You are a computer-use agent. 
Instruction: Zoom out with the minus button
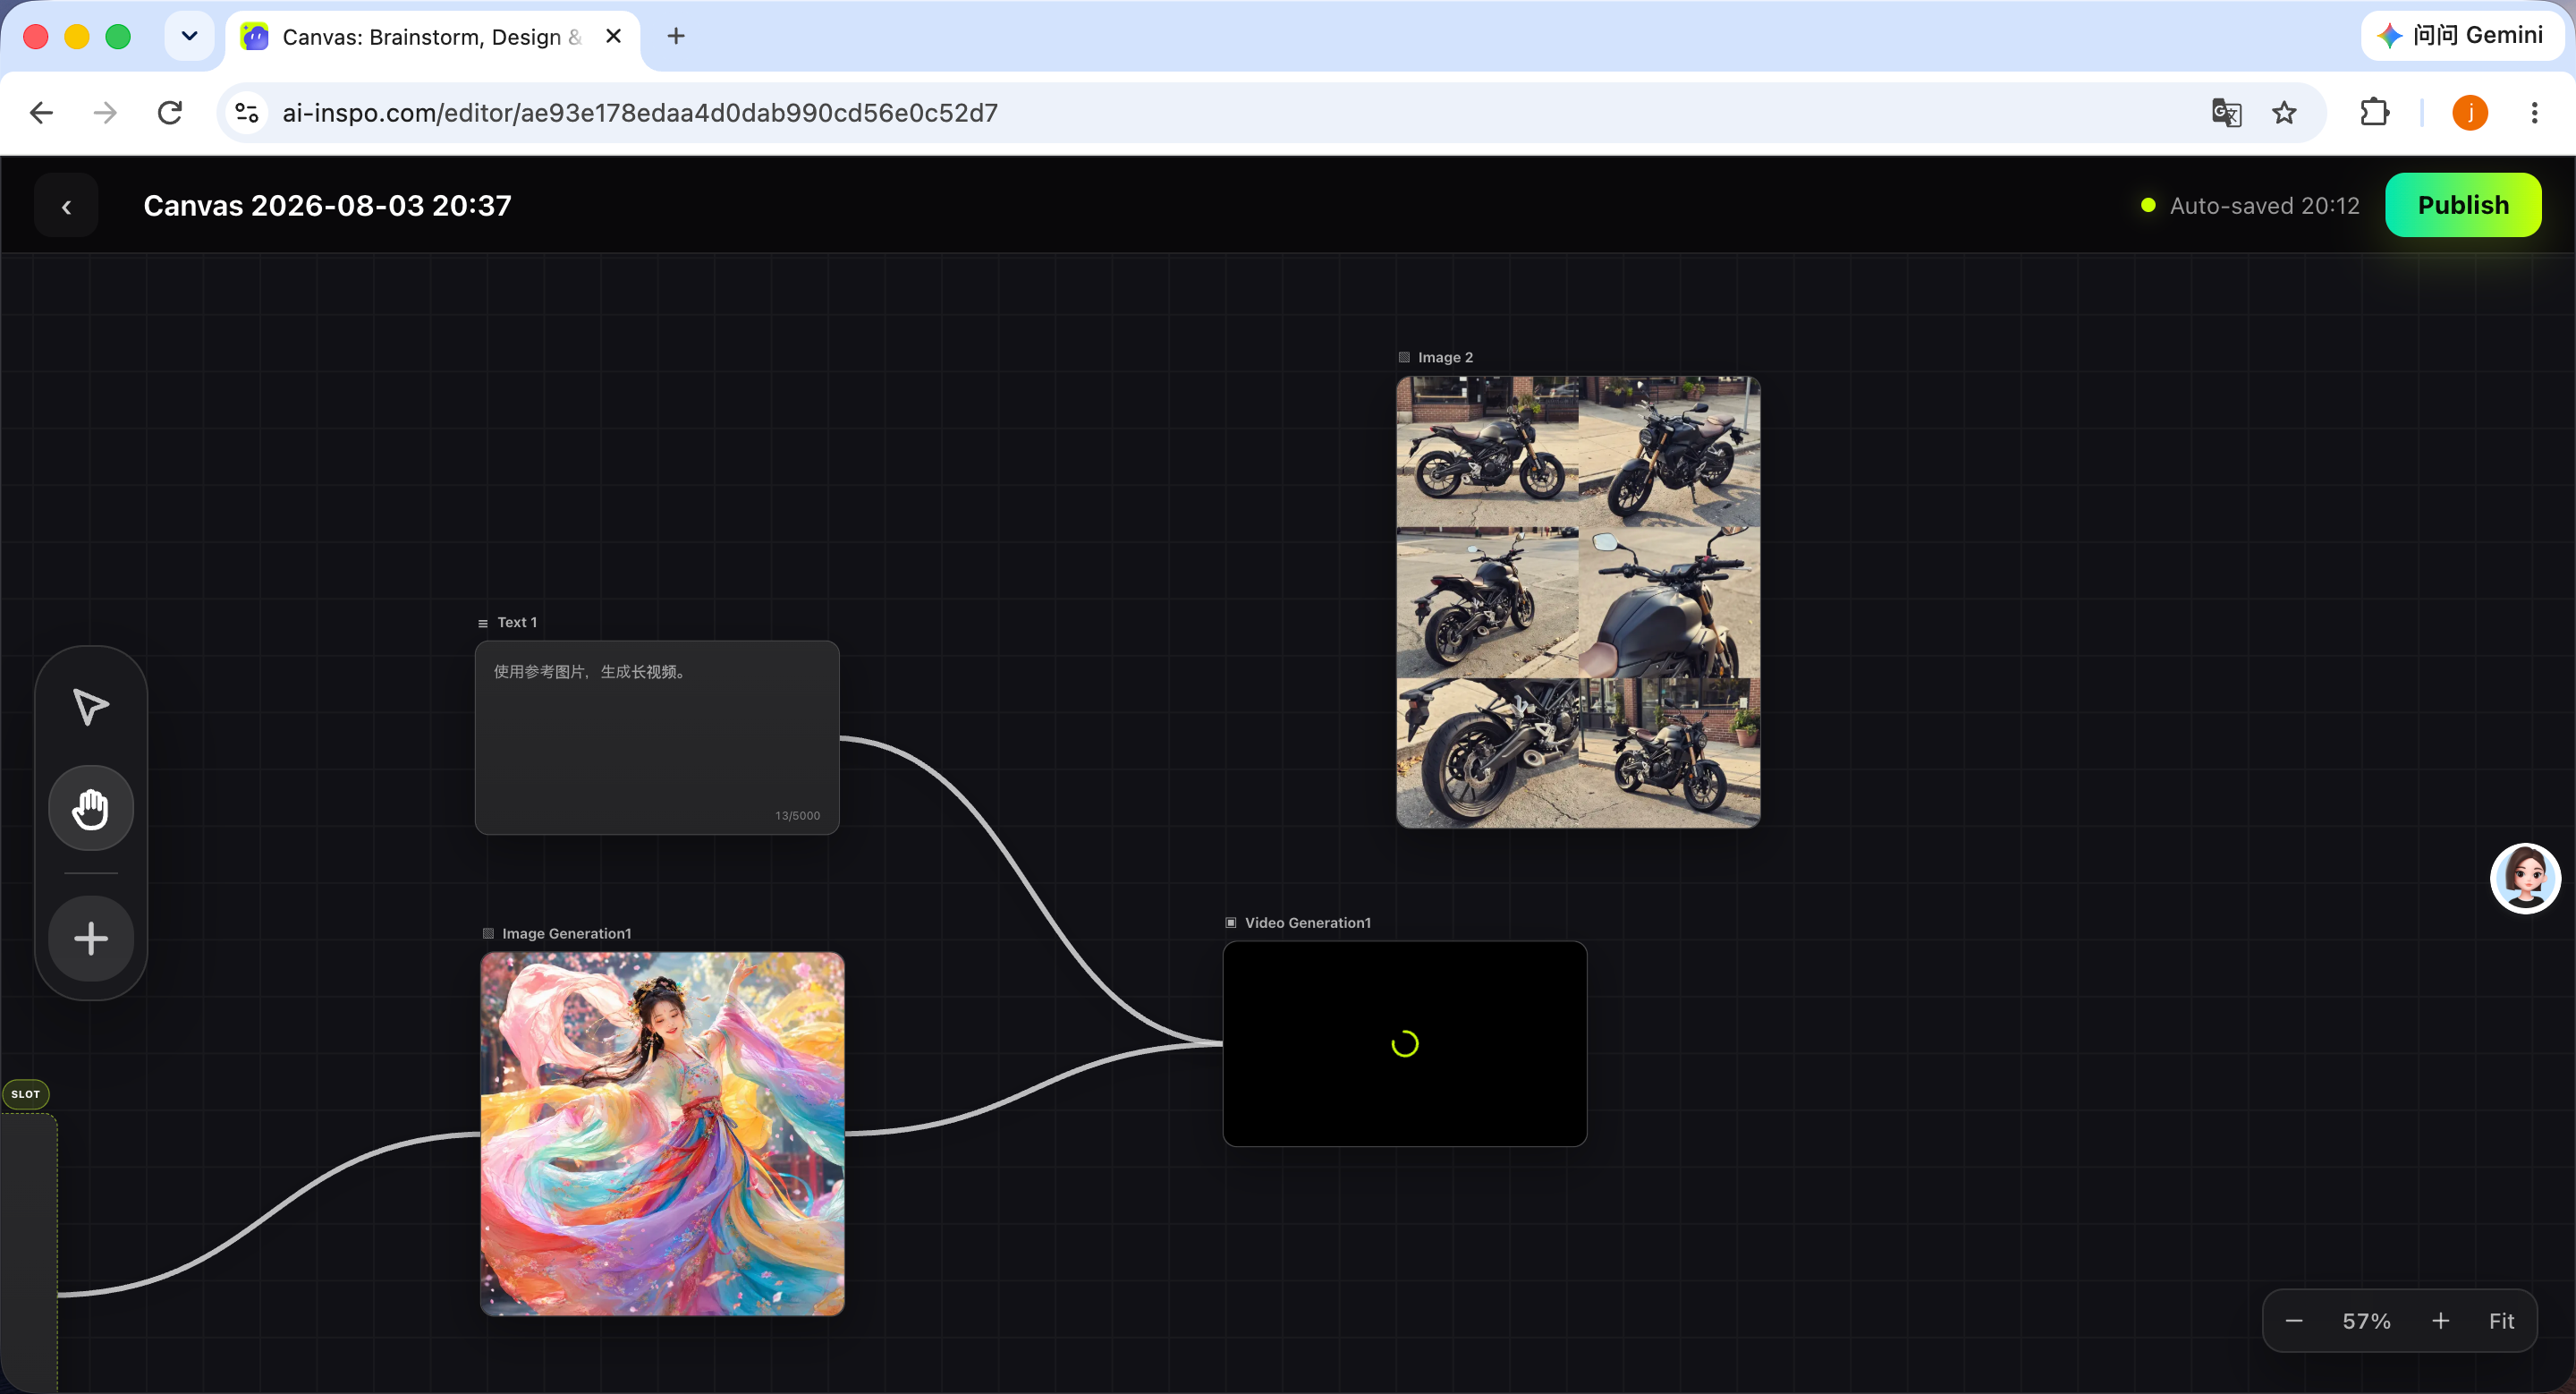(2294, 1321)
